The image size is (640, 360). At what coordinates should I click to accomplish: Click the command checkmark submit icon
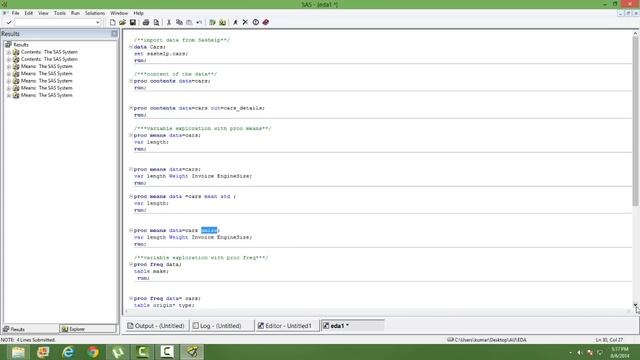click(9, 22)
